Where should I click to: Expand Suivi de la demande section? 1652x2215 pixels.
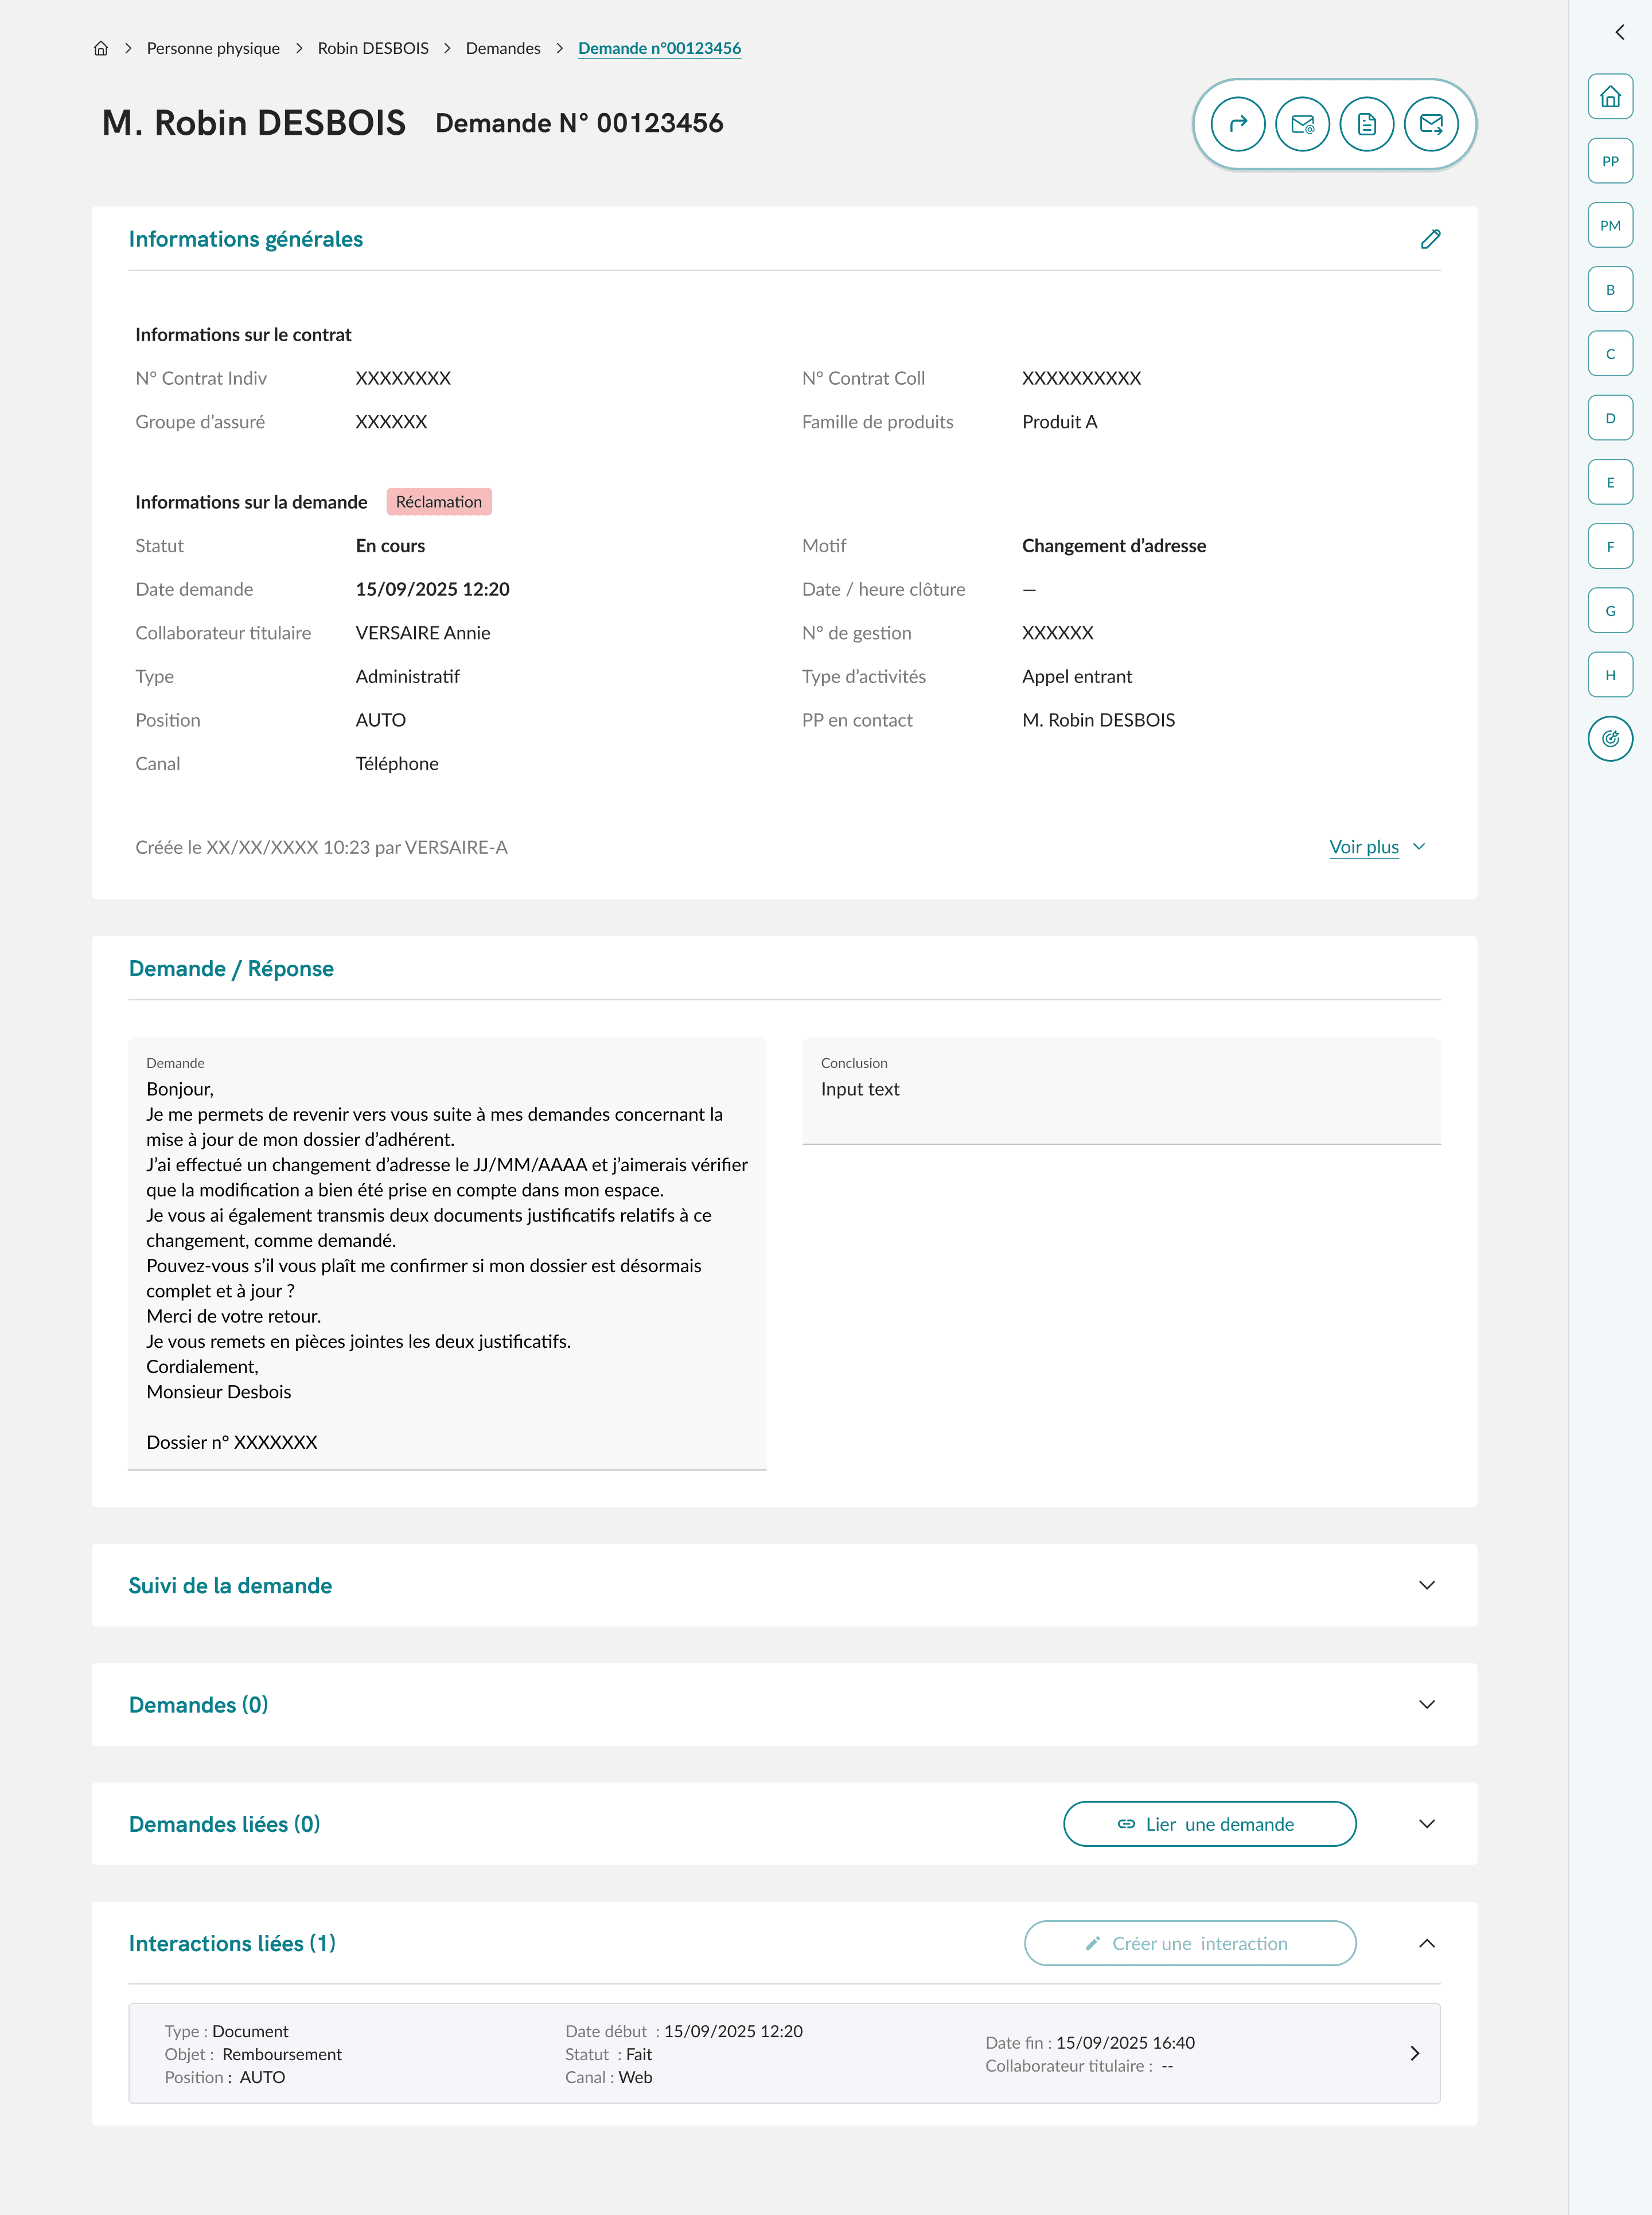coord(1426,1585)
